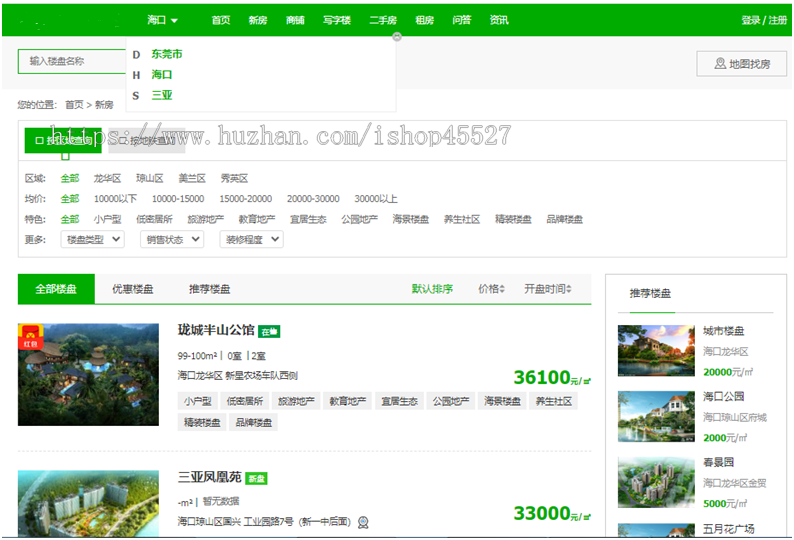Open the 首页 nav item
This screenshot has width=794, height=540.
(221, 20)
